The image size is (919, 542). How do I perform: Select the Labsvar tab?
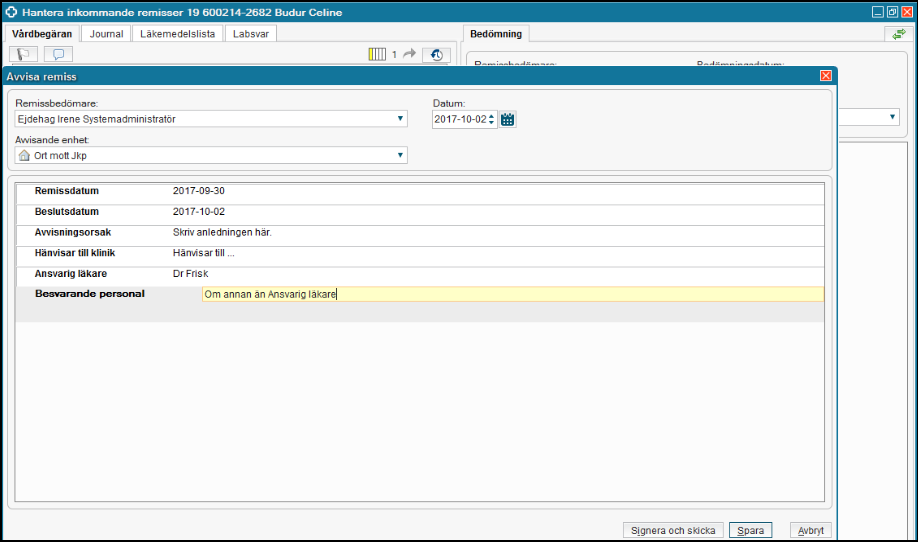250,34
